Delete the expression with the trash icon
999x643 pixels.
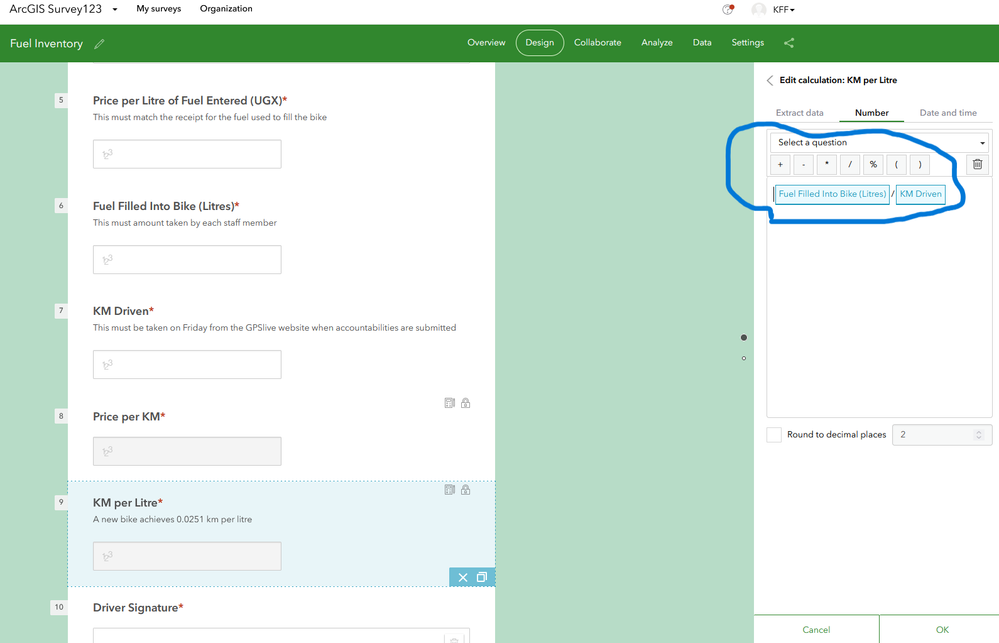point(977,164)
